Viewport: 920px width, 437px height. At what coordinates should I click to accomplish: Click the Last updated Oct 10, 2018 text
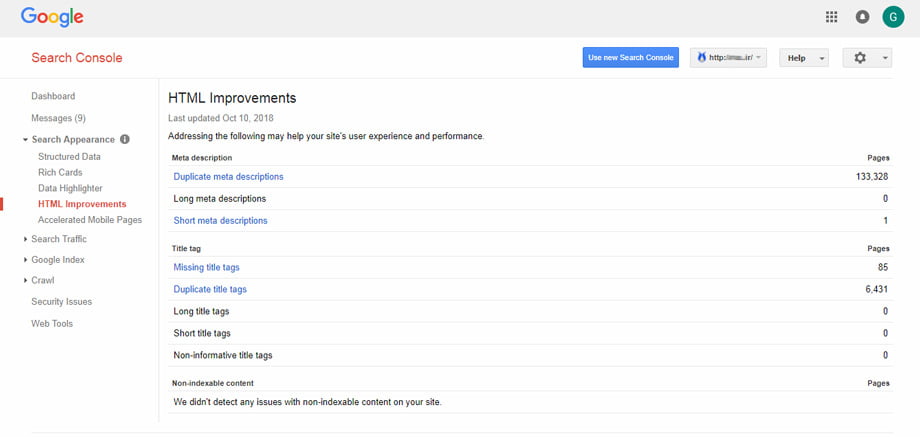pos(221,118)
